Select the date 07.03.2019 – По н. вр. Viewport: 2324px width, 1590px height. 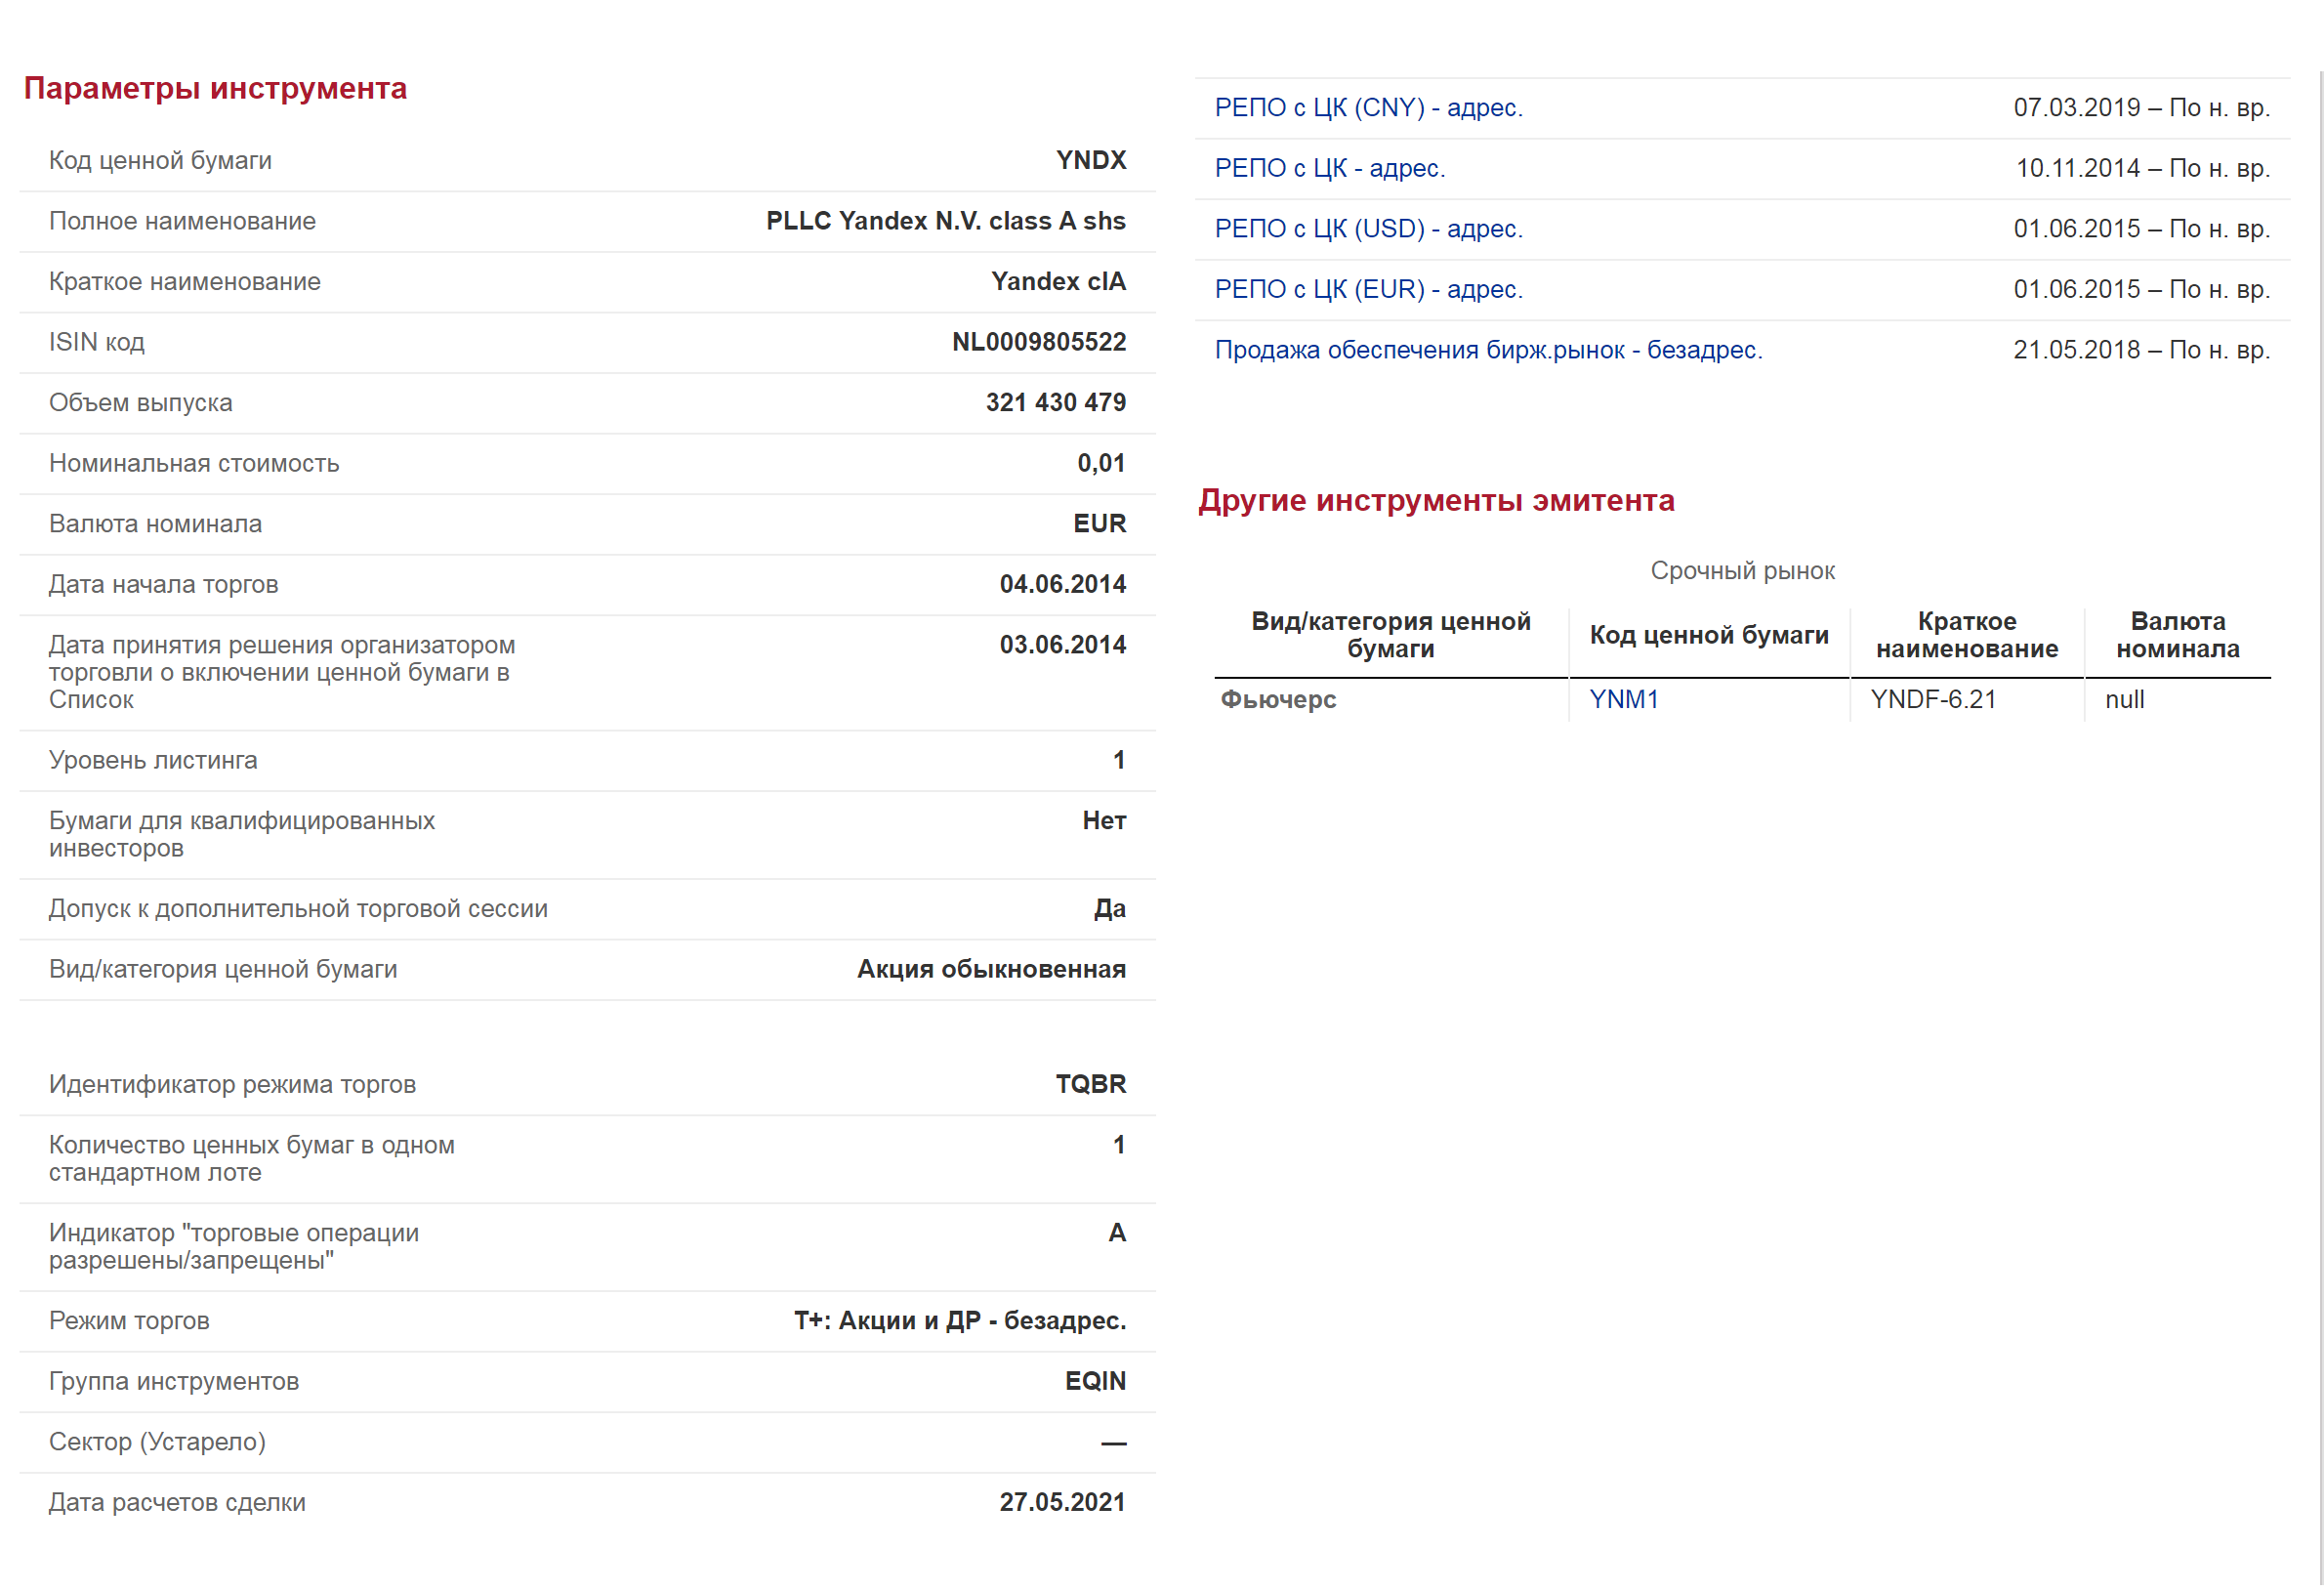pos(2141,108)
